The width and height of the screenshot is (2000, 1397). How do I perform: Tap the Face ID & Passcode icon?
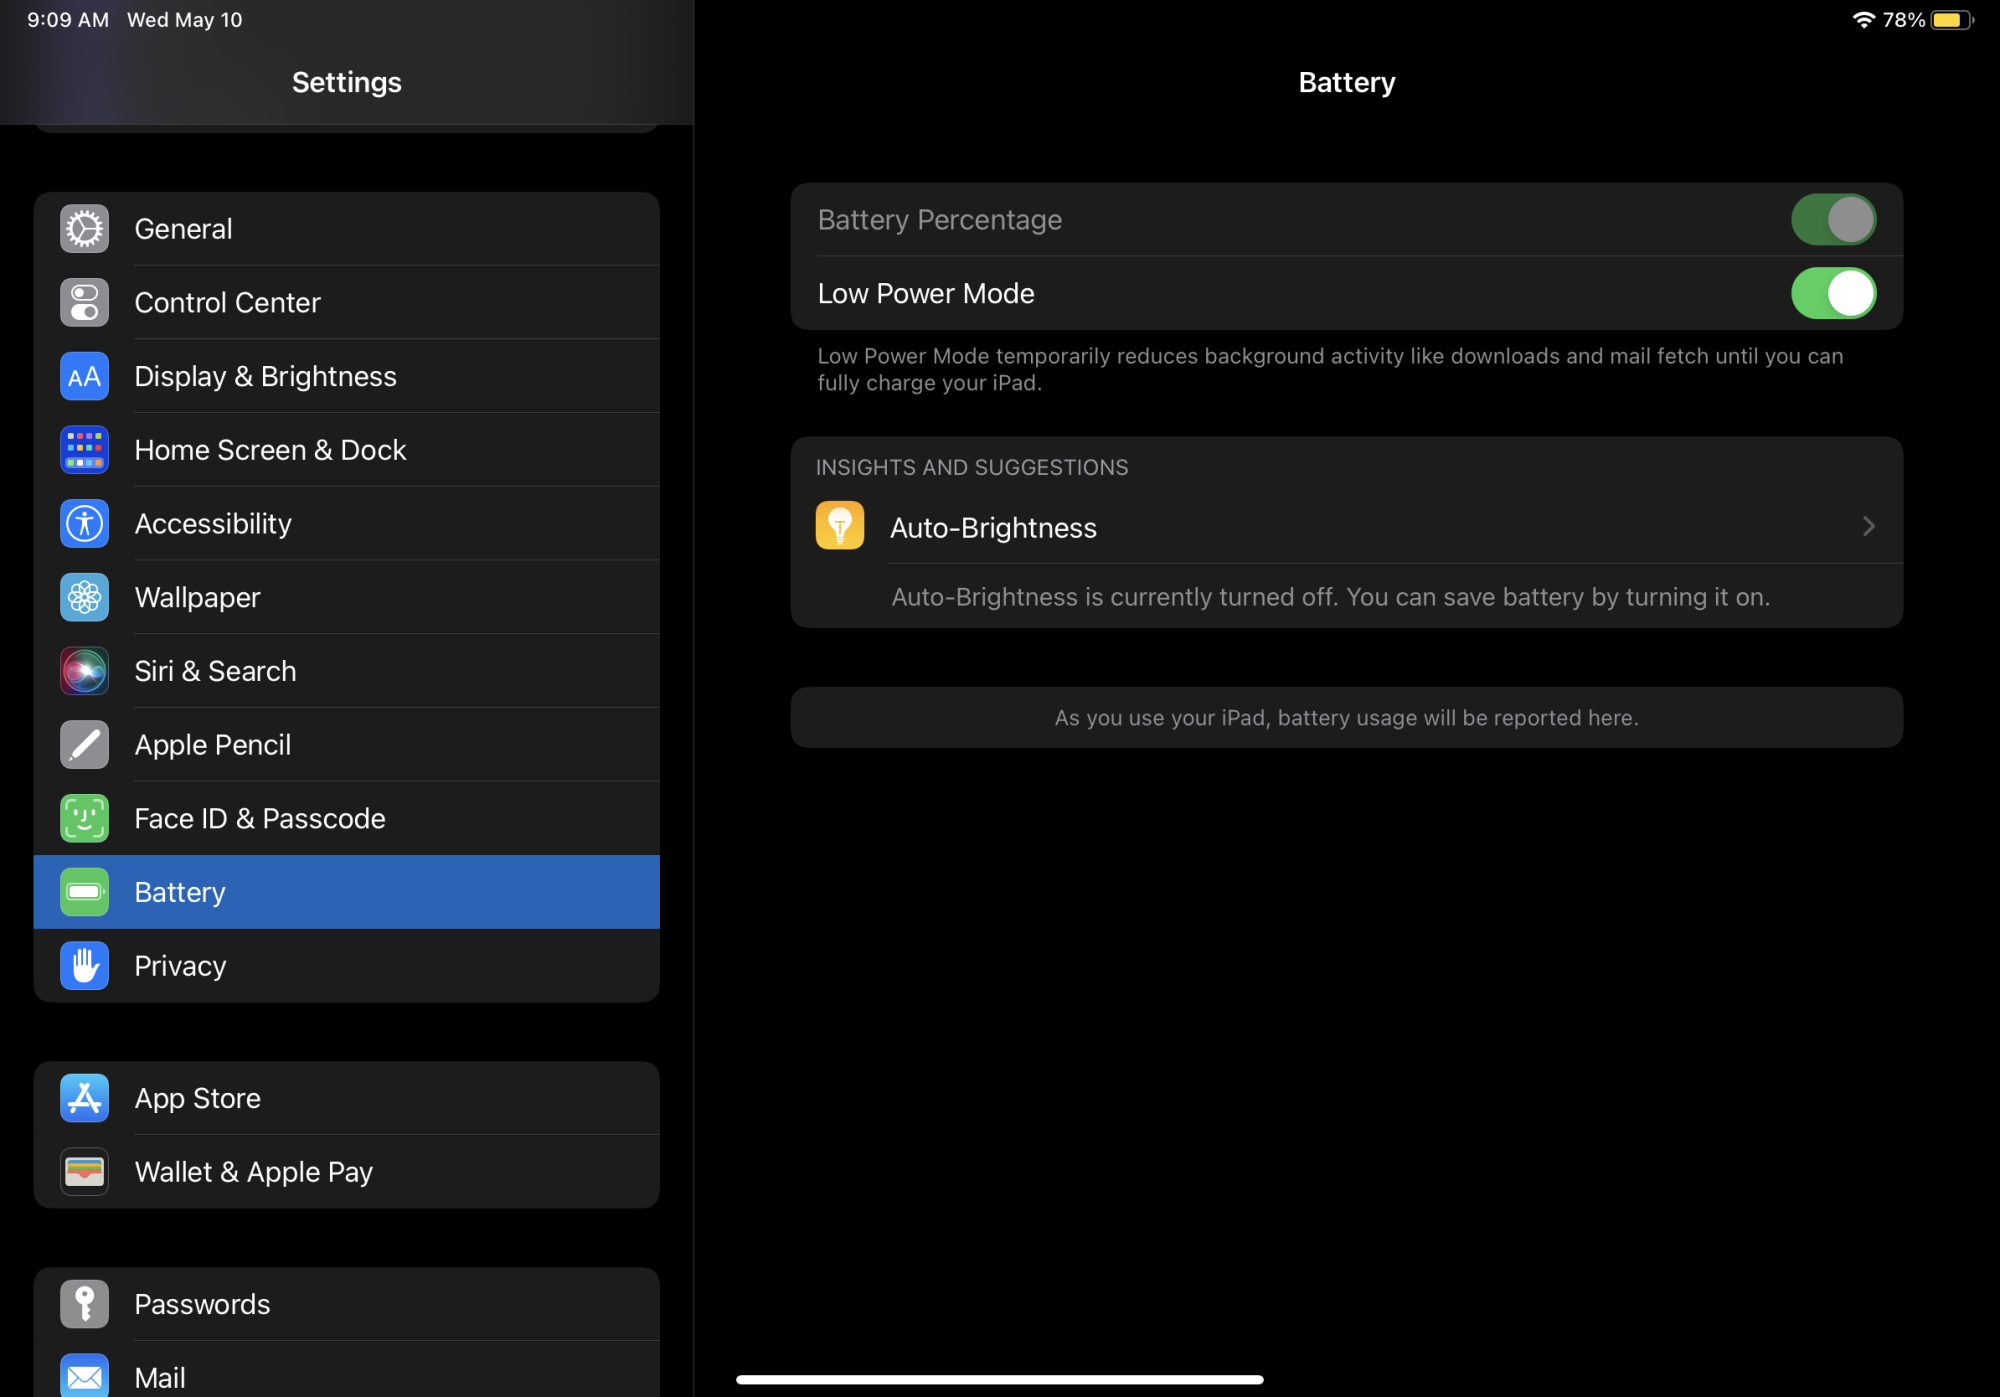[84, 819]
